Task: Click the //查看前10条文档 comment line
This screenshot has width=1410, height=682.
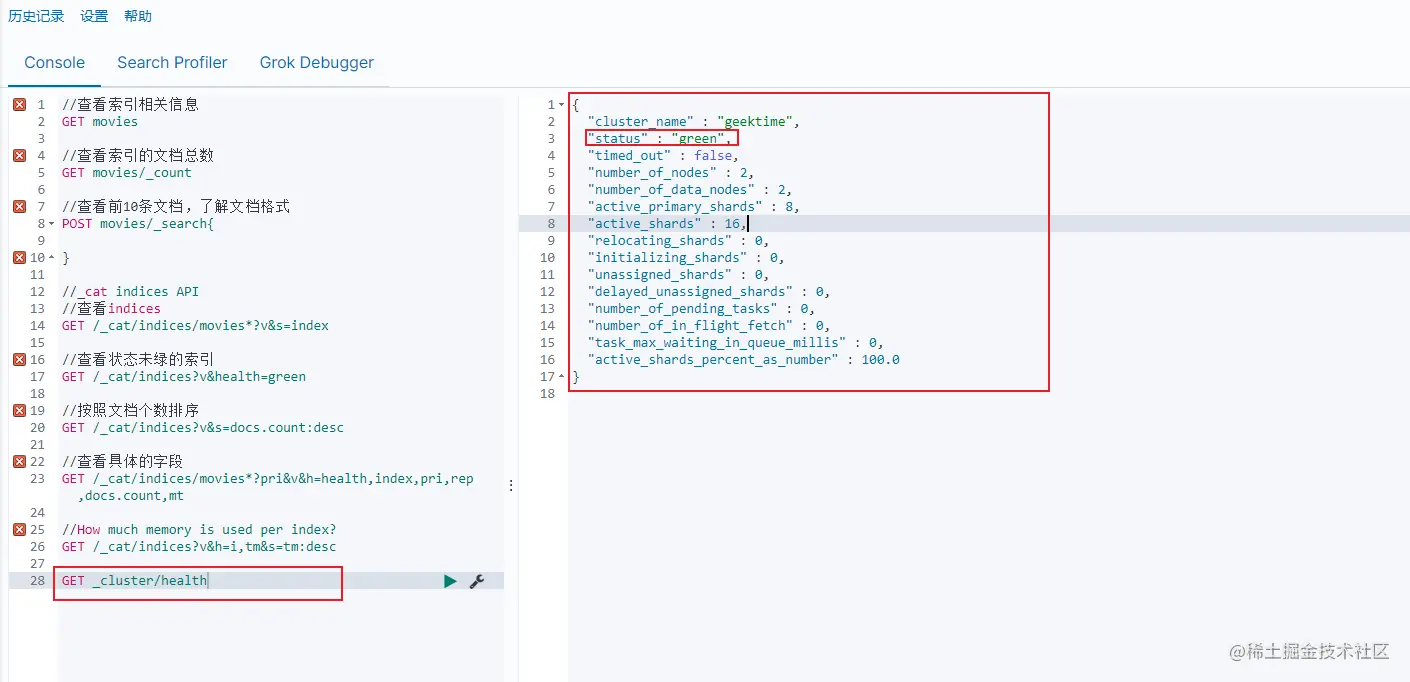Action: 176,207
